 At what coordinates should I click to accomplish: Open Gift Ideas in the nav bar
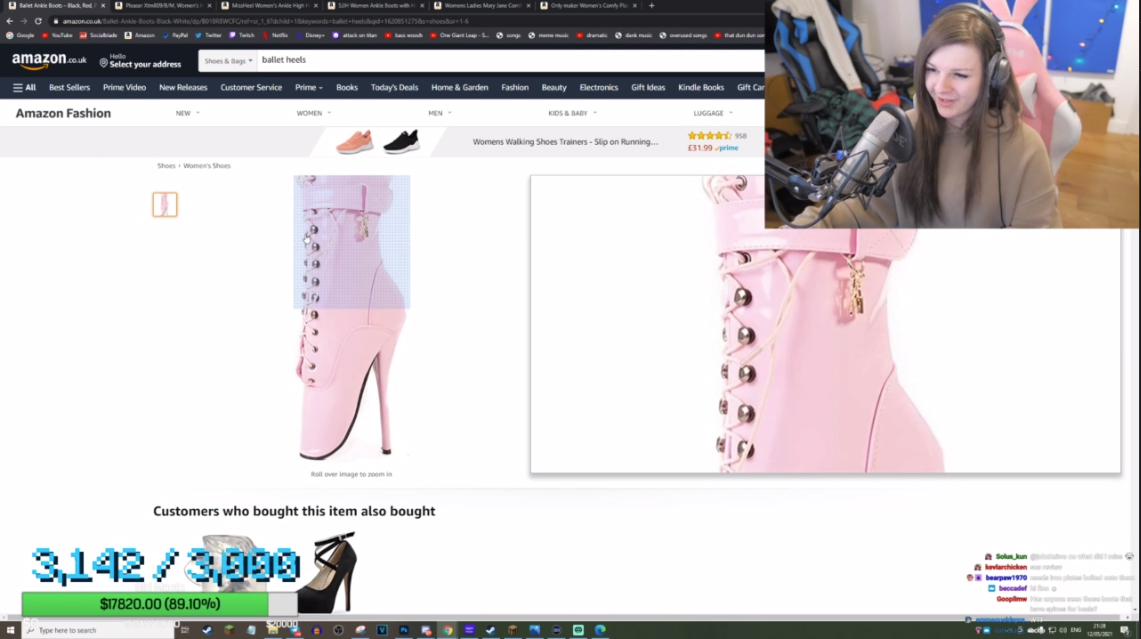[x=648, y=87]
